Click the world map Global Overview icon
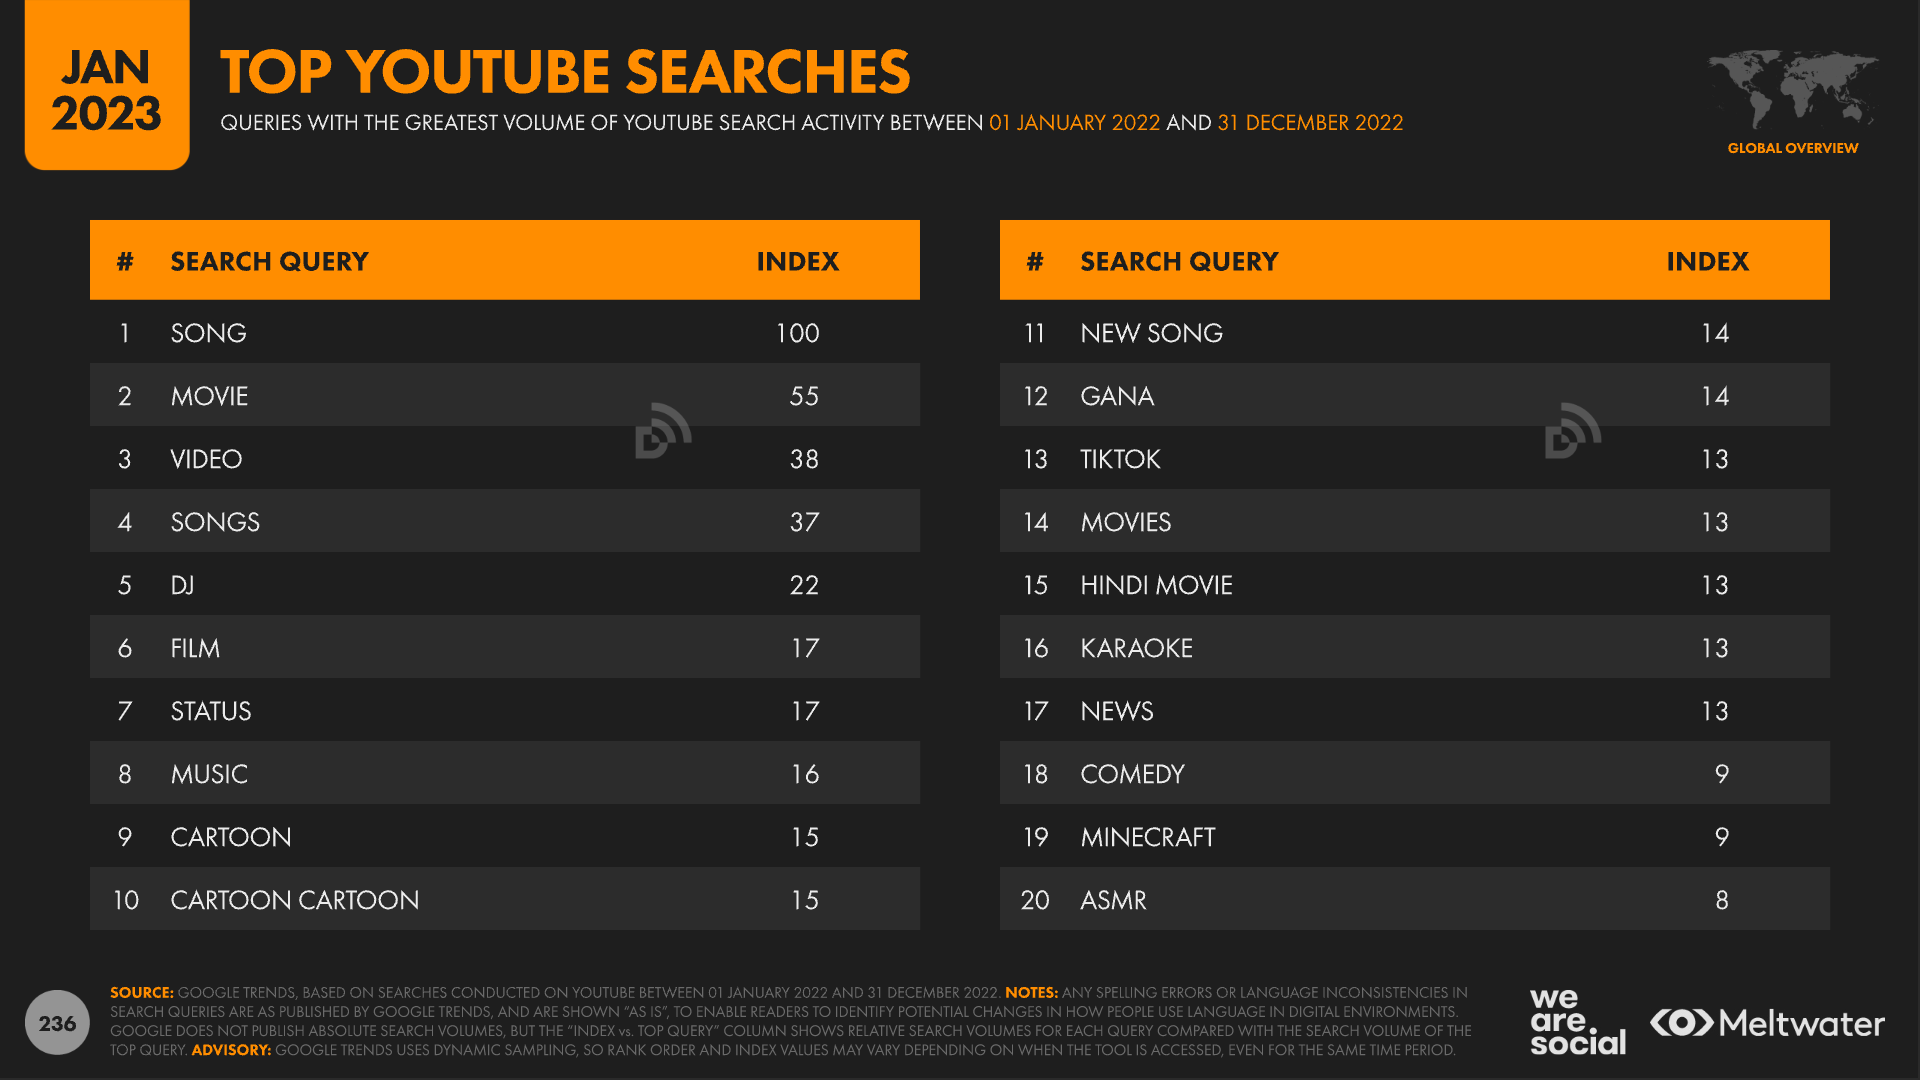Viewport: 1920px width, 1080px height. click(x=1792, y=88)
